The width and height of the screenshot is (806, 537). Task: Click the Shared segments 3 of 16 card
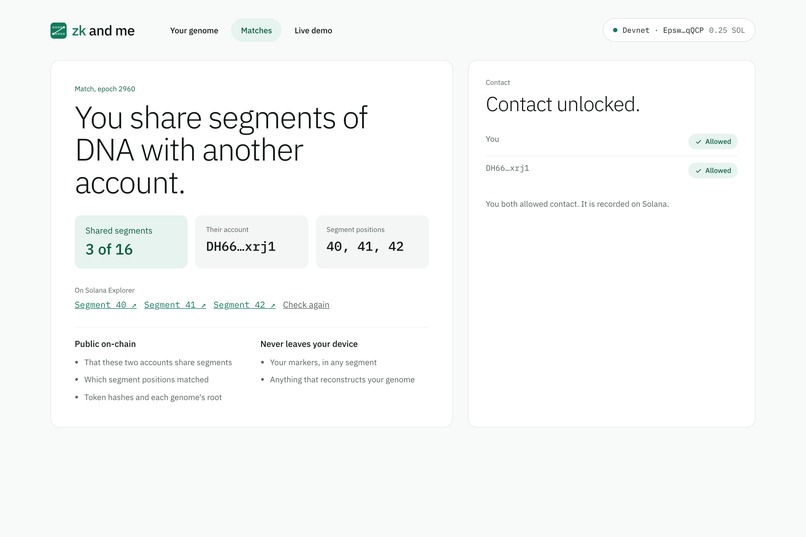(131, 242)
